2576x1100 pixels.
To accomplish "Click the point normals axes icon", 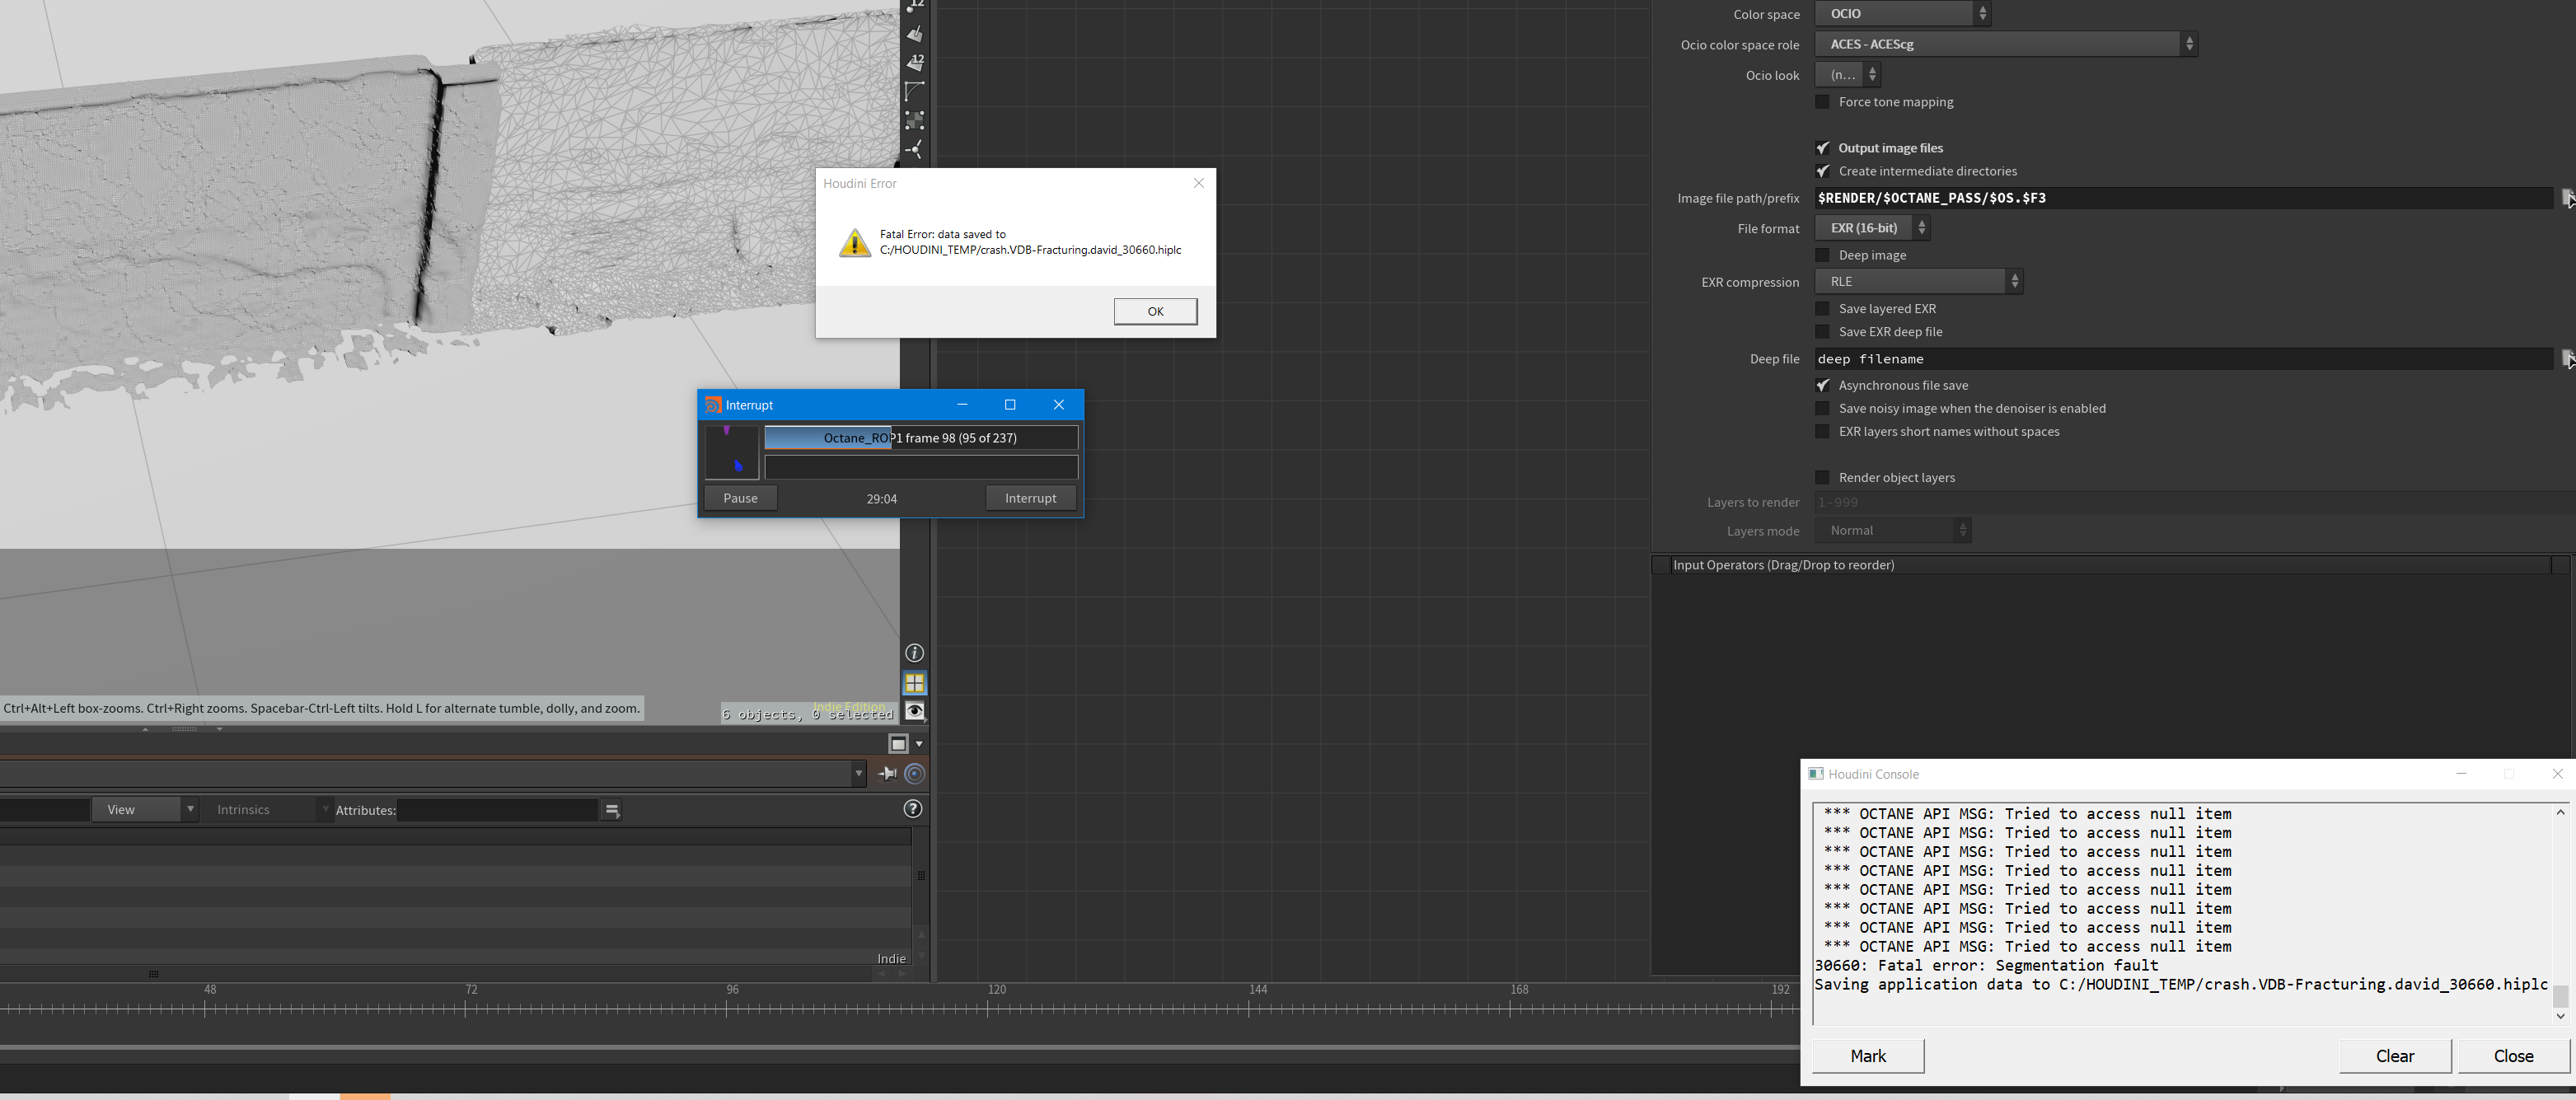I will tap(914, 149).
